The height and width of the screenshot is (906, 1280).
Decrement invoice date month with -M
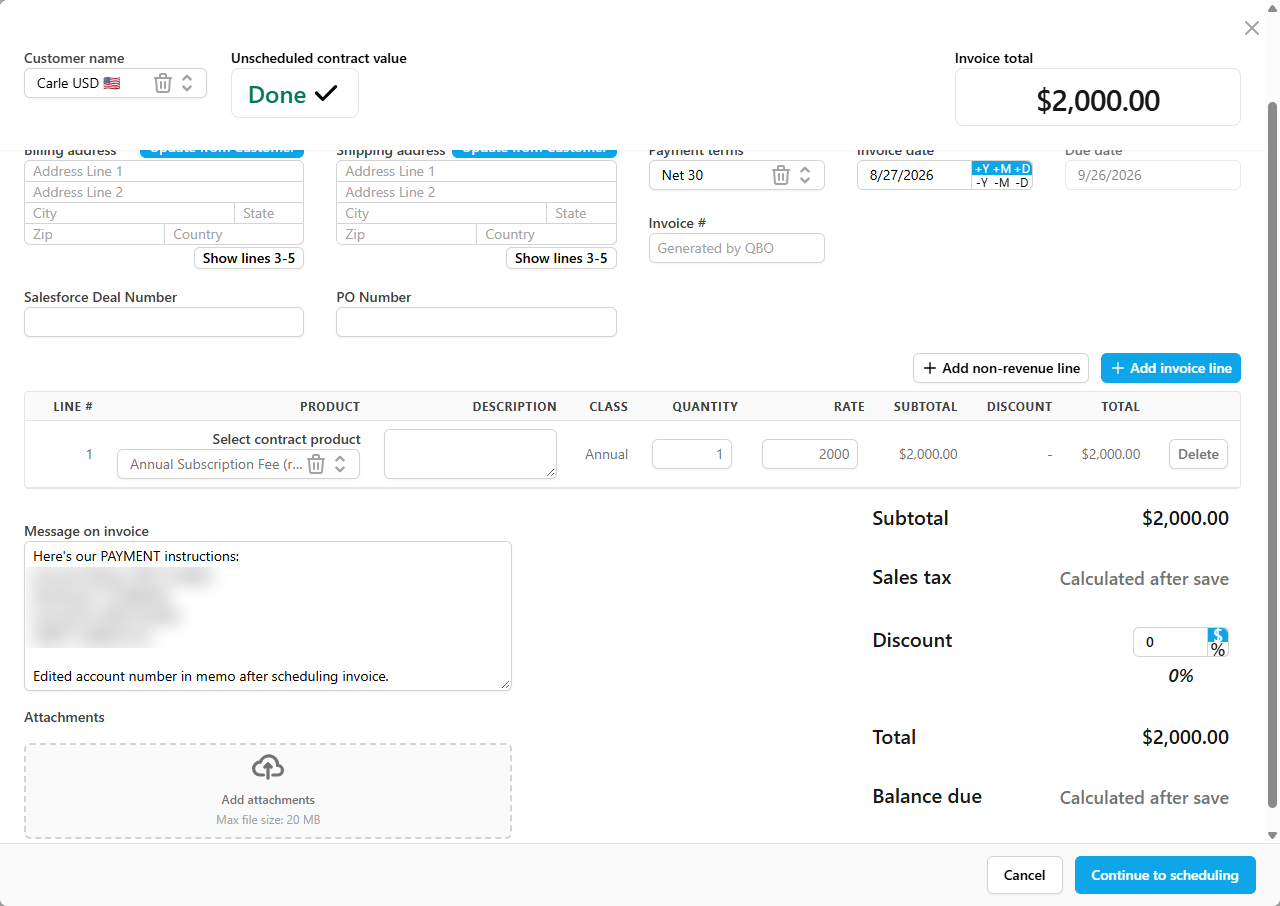tap(1001, 182)
